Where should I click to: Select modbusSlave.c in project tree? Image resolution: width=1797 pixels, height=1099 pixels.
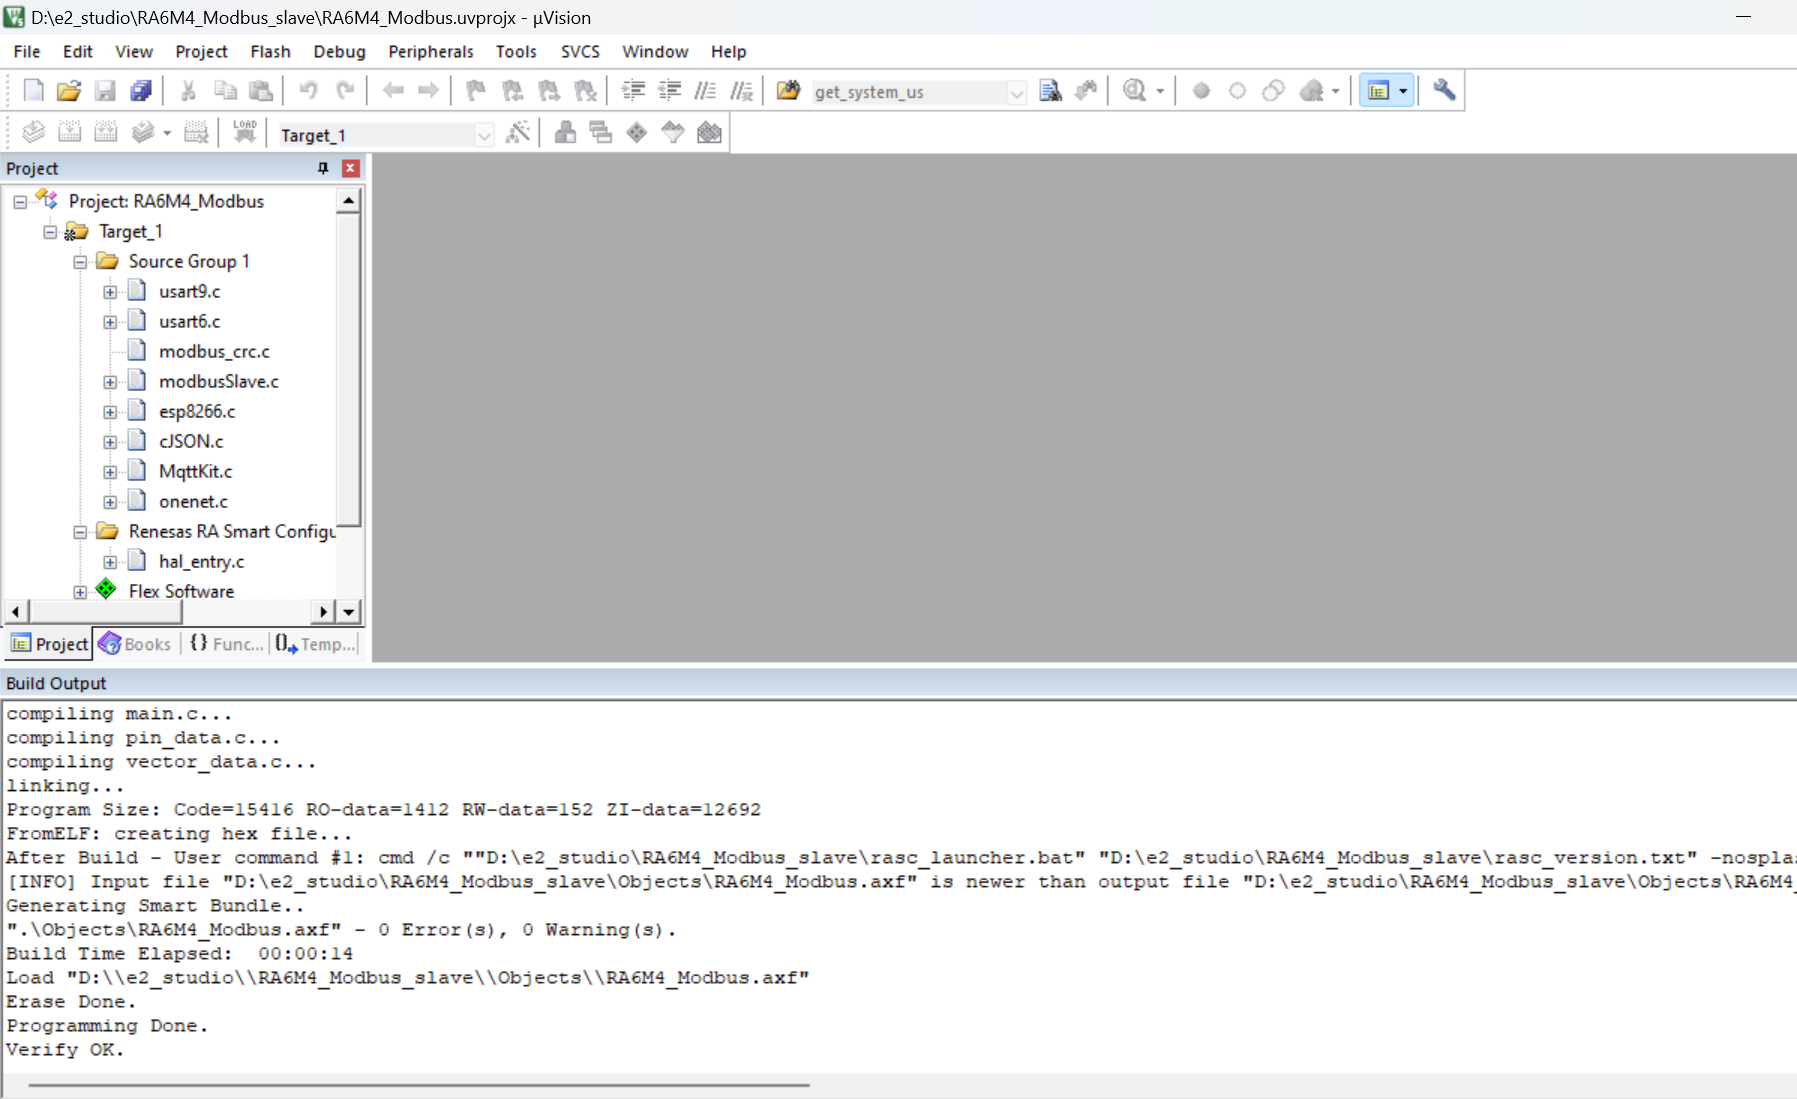tap(218, 381)
